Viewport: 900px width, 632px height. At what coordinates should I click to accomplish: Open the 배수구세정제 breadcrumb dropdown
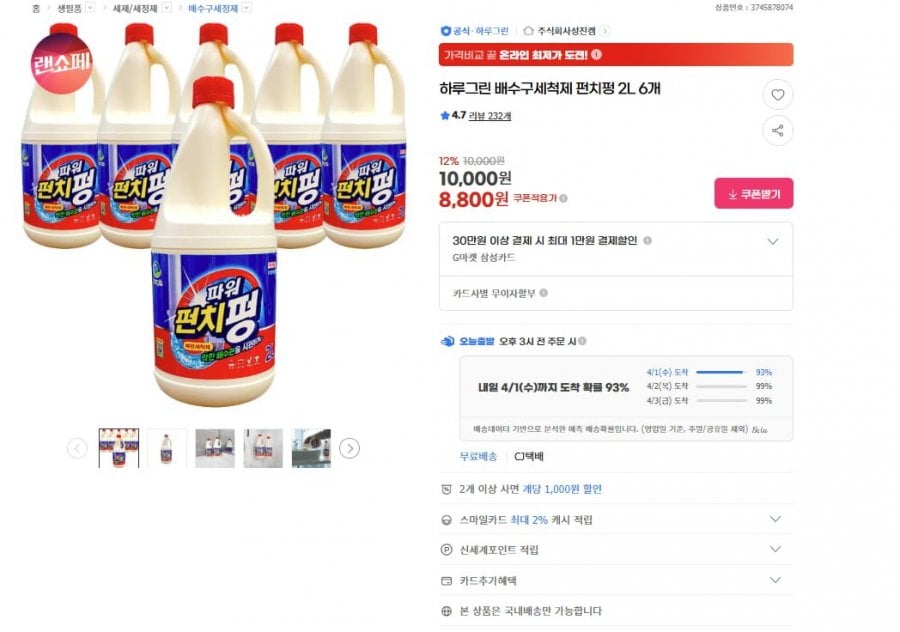245,6
